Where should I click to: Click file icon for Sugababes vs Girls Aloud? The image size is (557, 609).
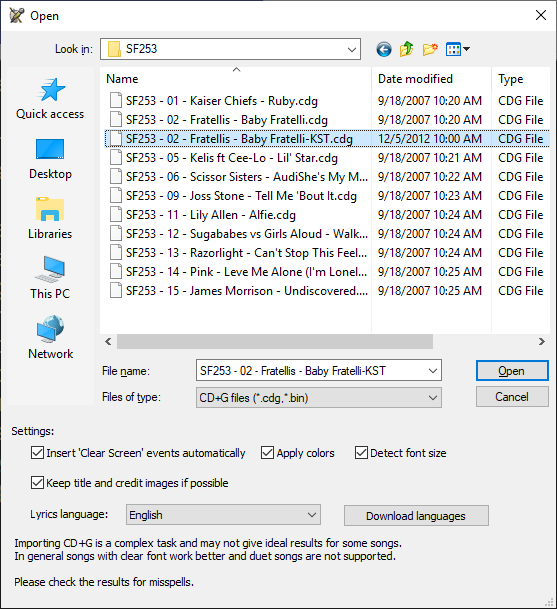tap(116, 234)
